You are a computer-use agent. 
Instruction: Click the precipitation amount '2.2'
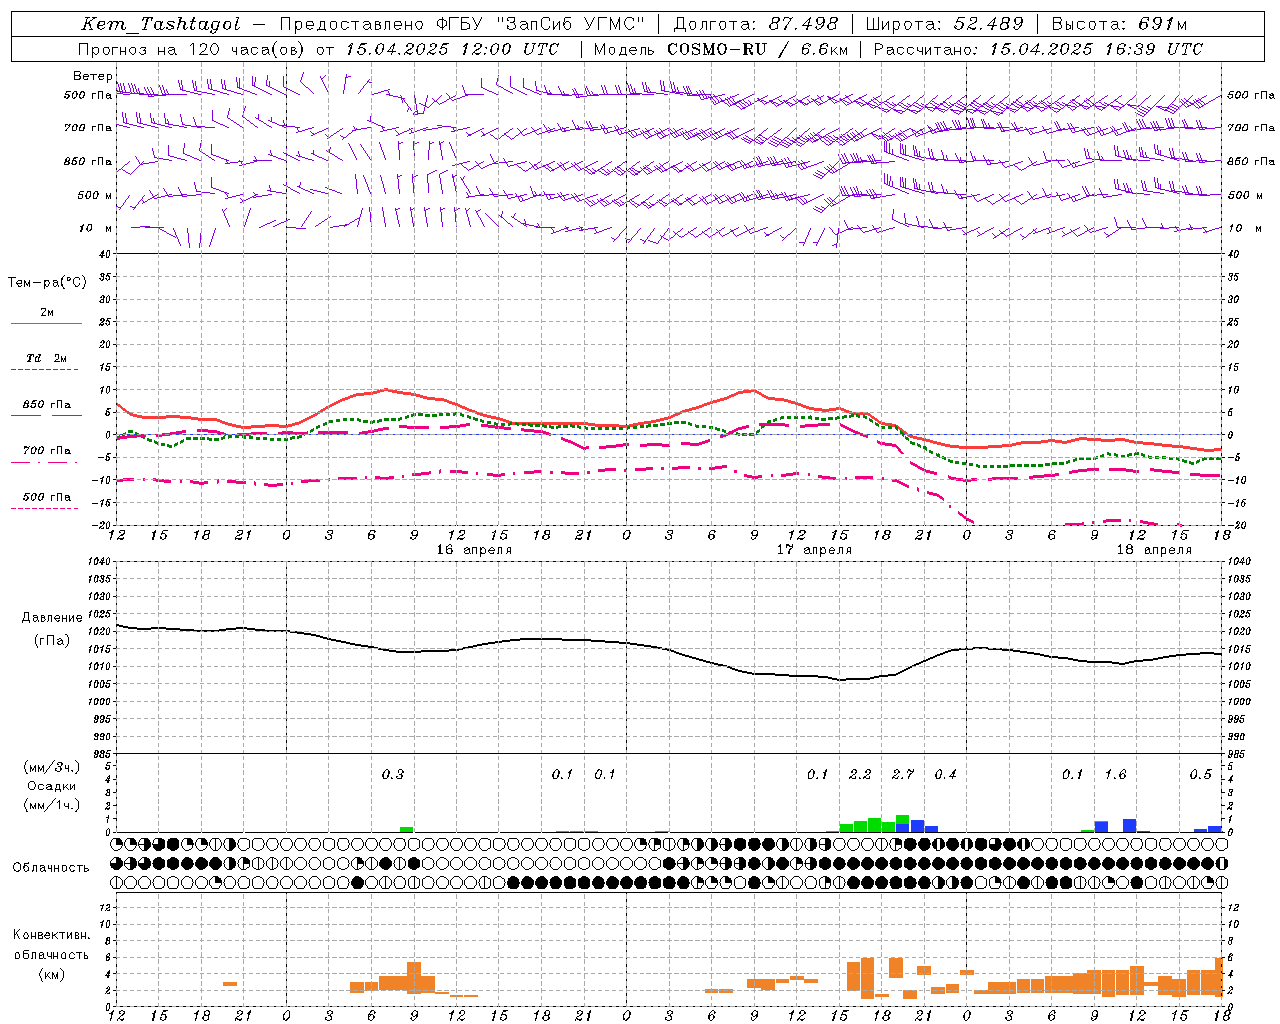coord(860,775)
